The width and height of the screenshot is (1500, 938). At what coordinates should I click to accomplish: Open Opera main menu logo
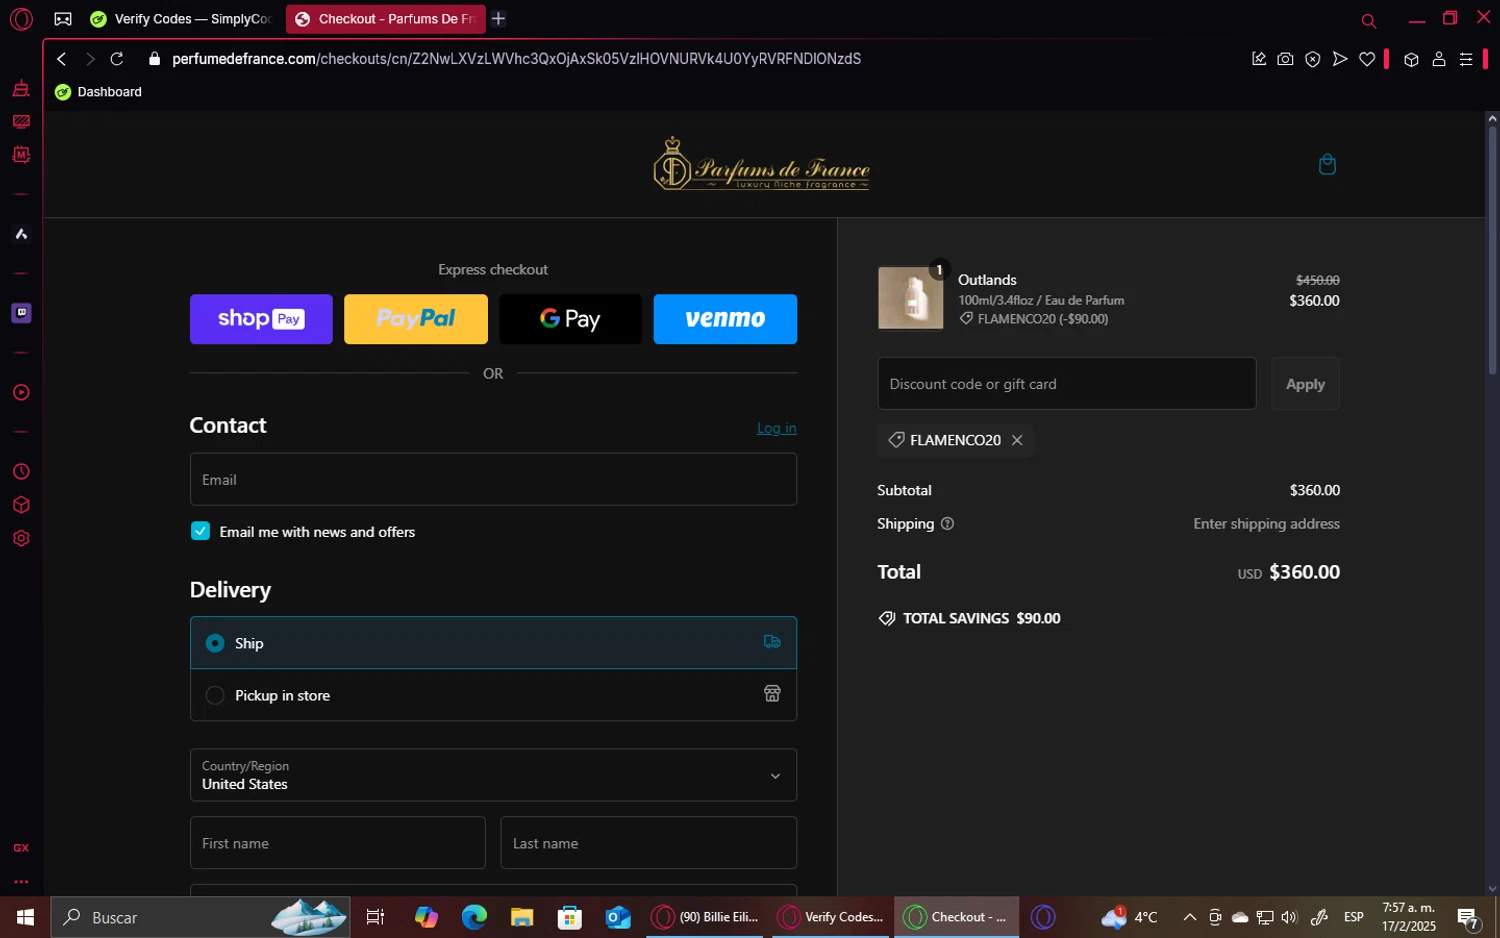(x=21, y=19)
